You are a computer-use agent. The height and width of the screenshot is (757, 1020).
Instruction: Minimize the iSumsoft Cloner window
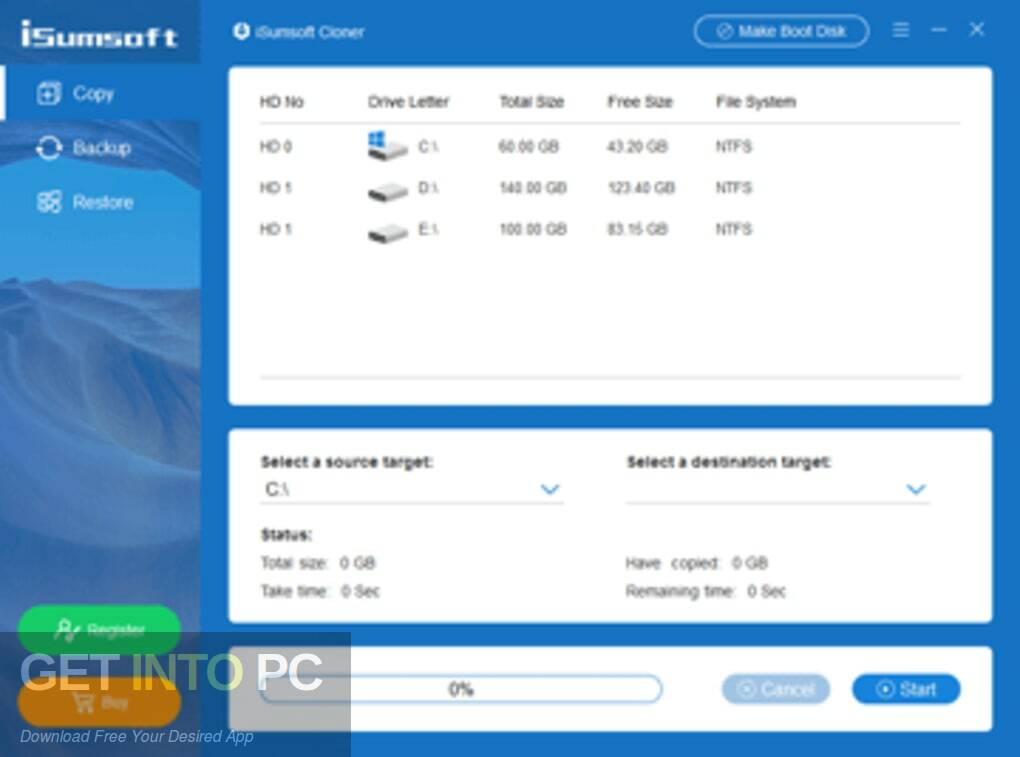click(939, 30)
